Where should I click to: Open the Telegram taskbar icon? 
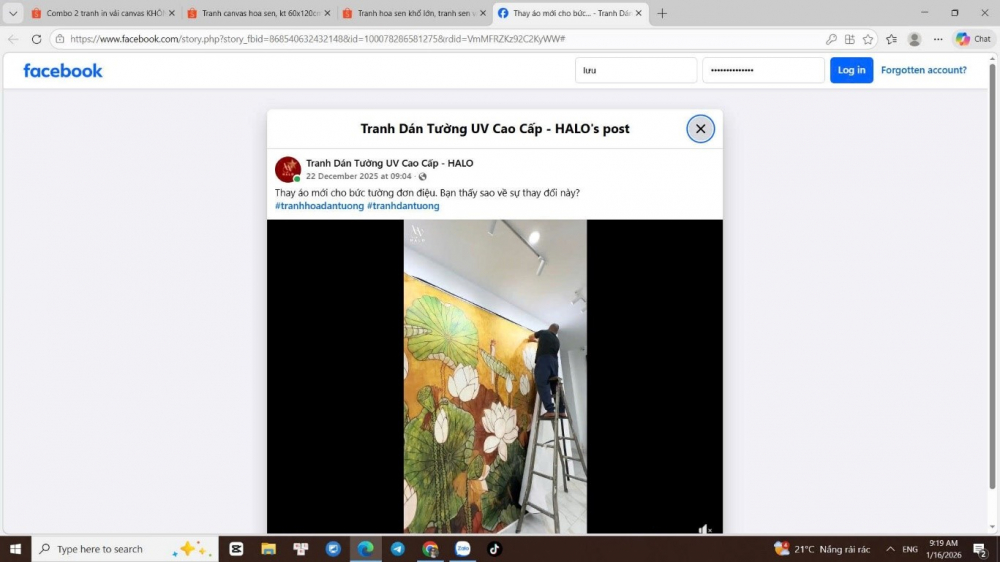click(x=398, y=549)
